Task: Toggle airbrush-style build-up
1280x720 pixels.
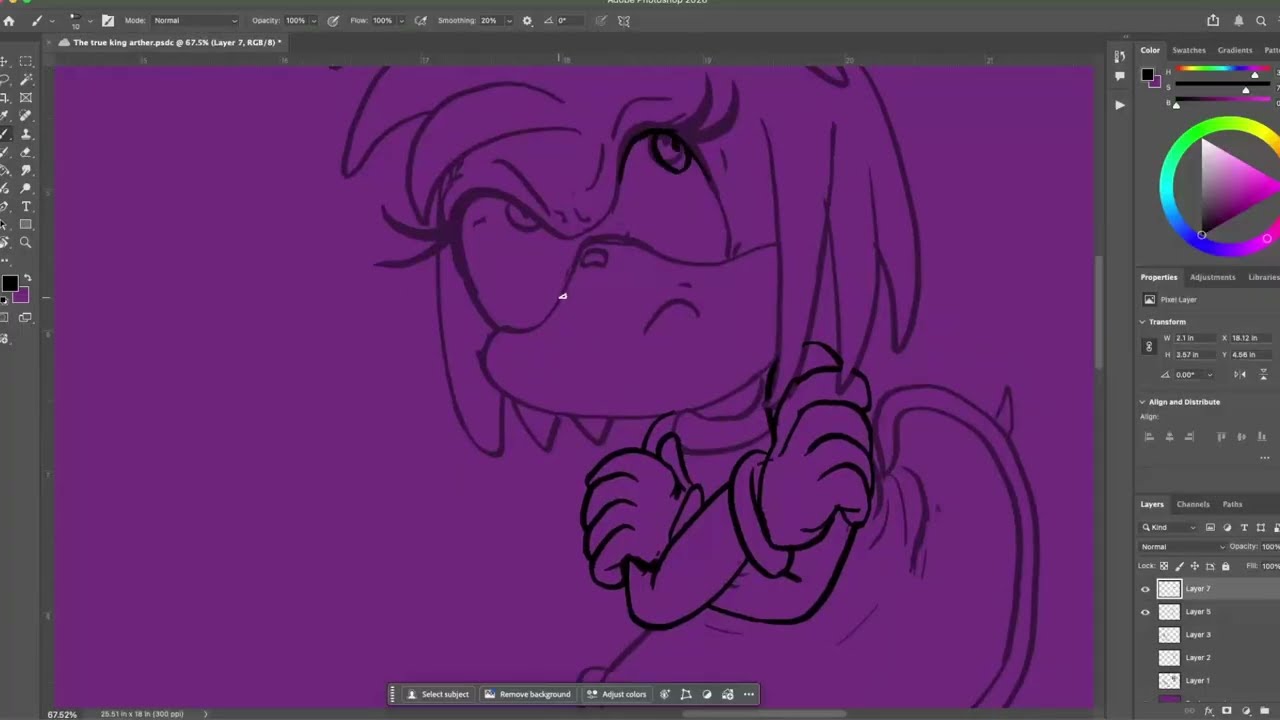Action: pos(421,20)
